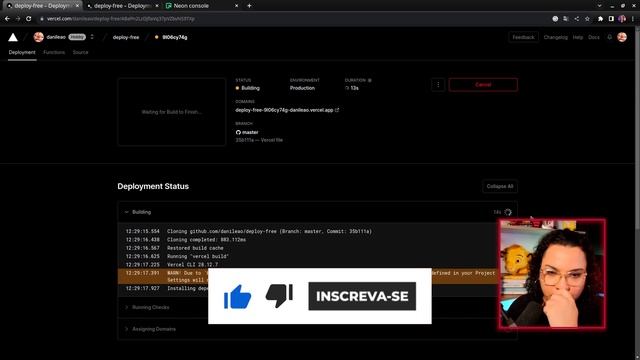Image resolution: width=640 pixels, height=360 pixels.
Task: Switch to the Source tab
Action: (x=80, y=52)
